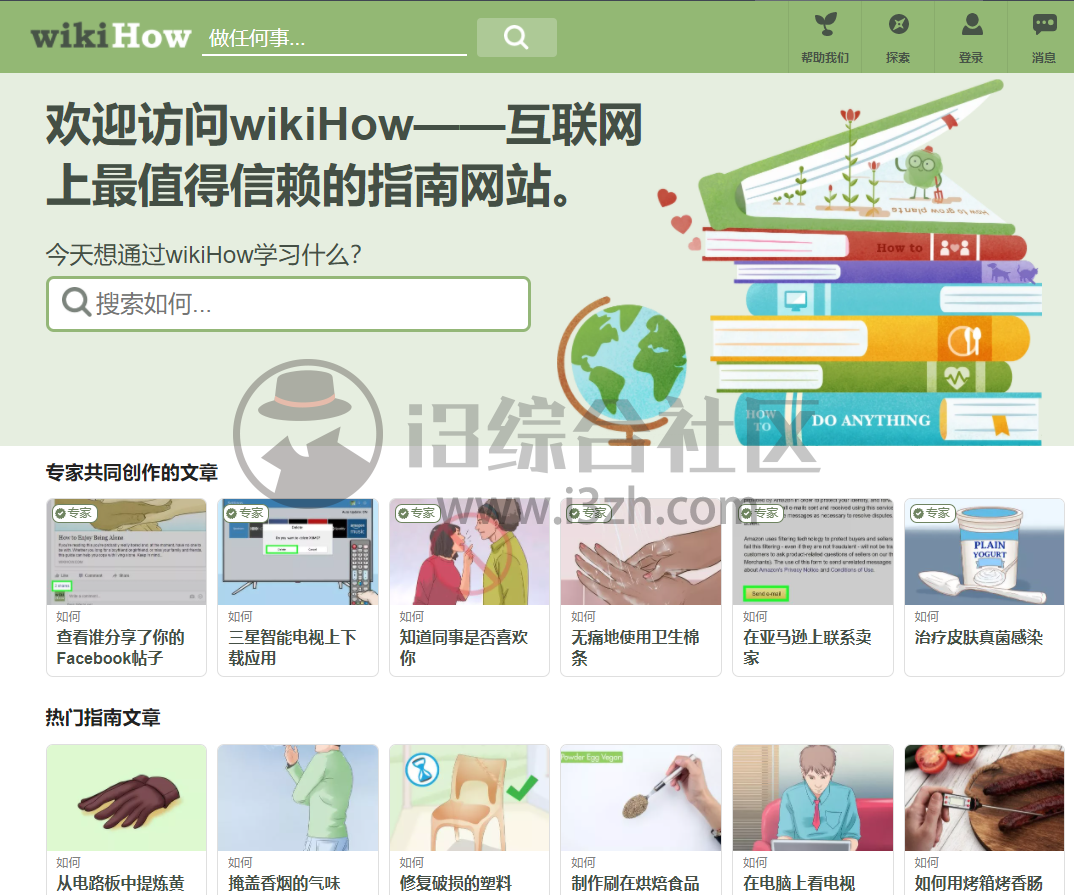
Task: Click the 专家 badge on the Facebook article
Action: [x=75, y=513]
